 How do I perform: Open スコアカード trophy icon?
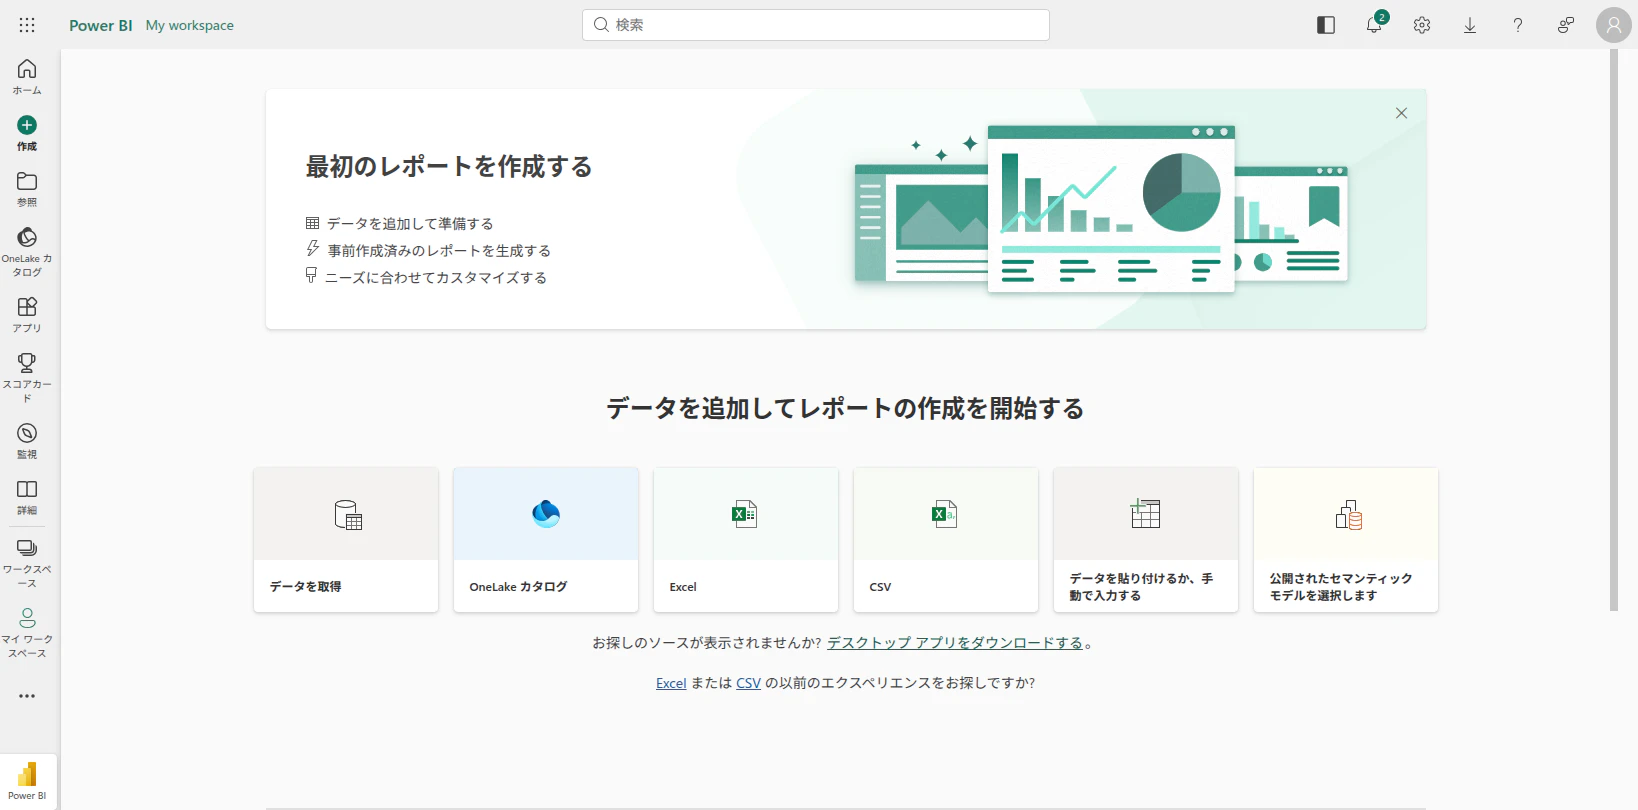click(x=27, y=363)
